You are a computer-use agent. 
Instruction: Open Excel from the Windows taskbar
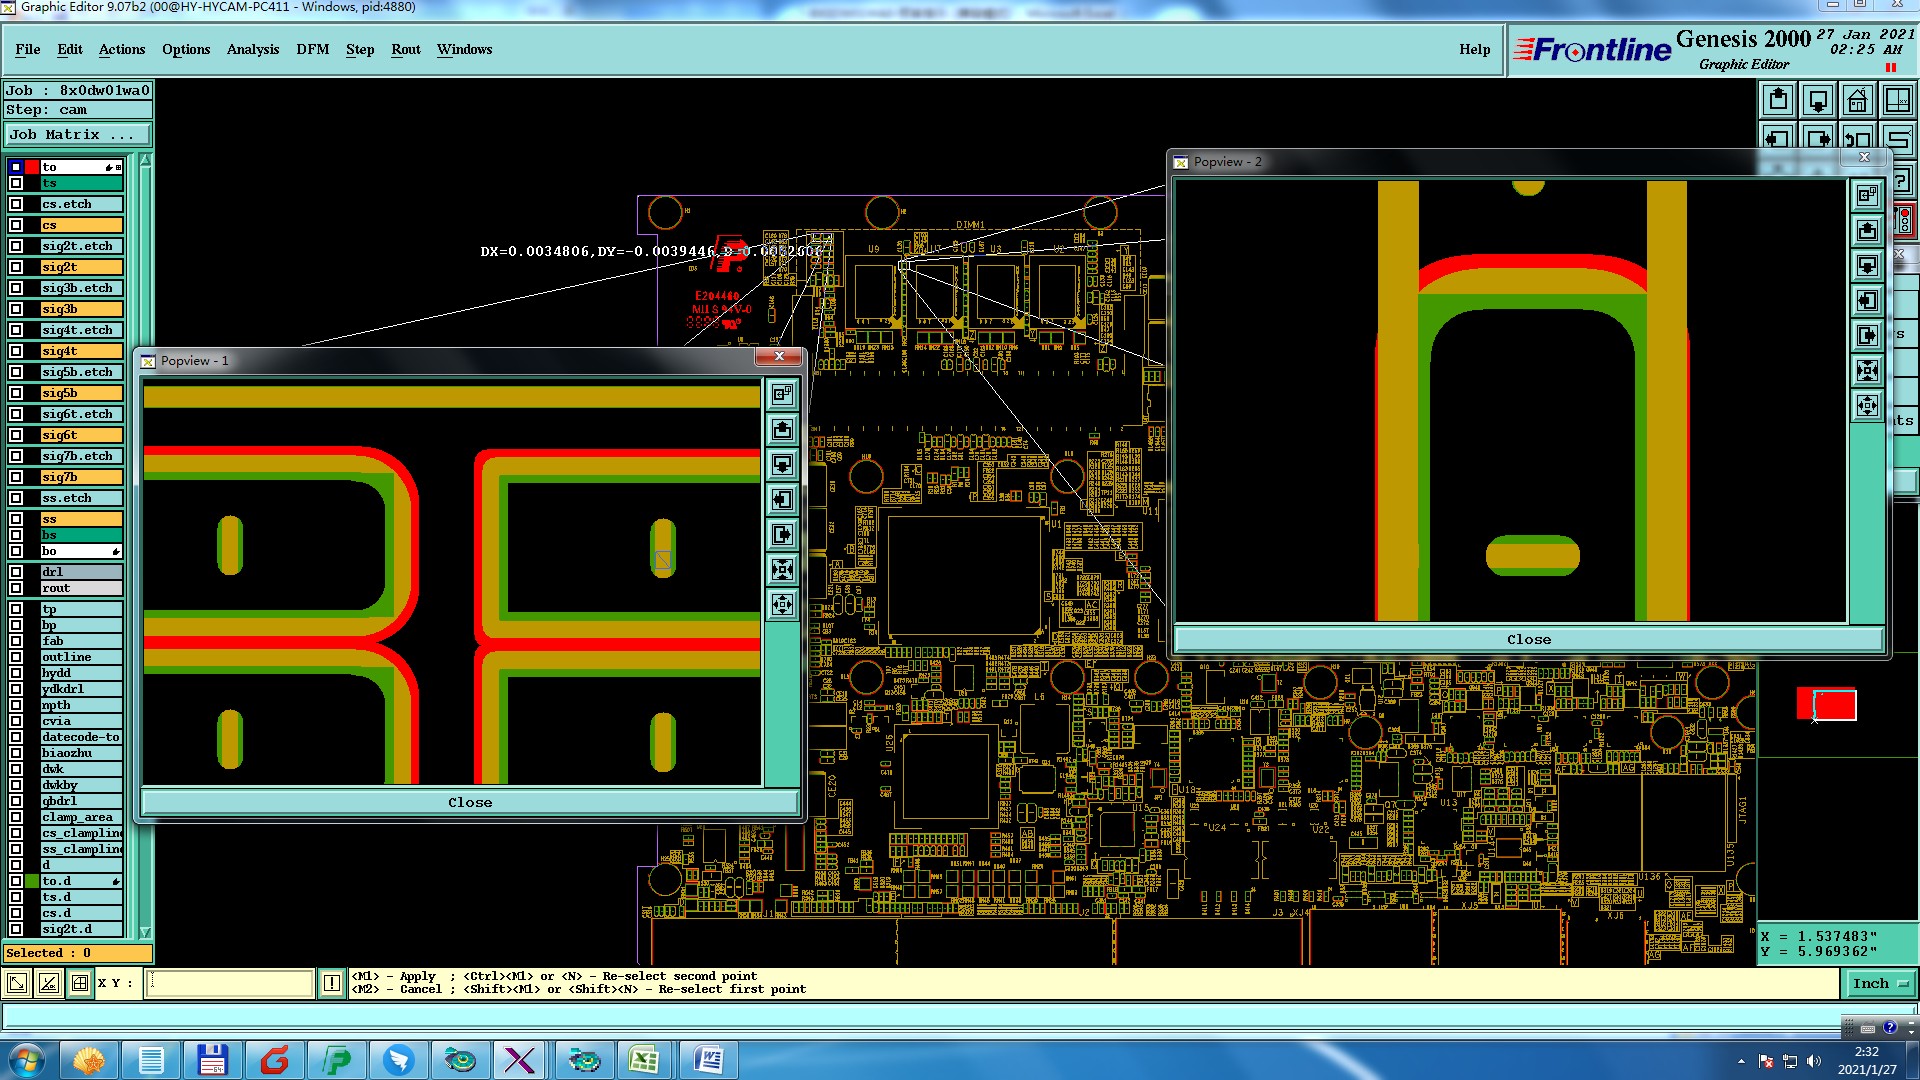point(643,1060)
